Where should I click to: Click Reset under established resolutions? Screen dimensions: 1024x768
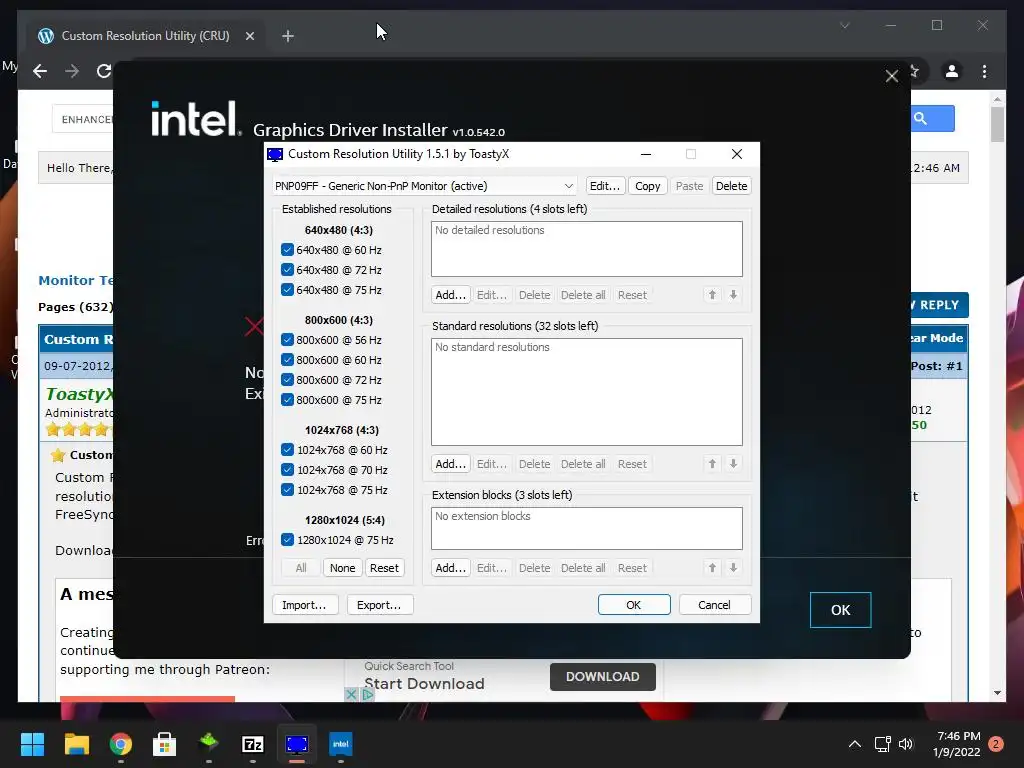pyautogui.click(x=384, y=568)
